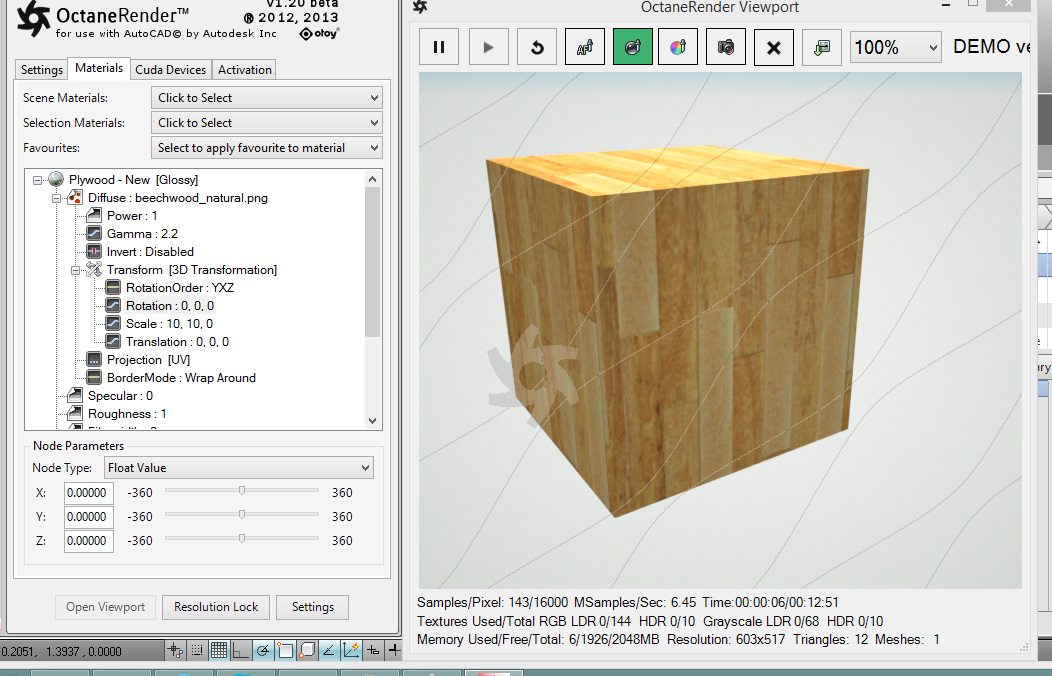Open the Cuda Devices tab
This screenshot has height=676, width=1052.
pyautogui.click(x=170, y=70)
